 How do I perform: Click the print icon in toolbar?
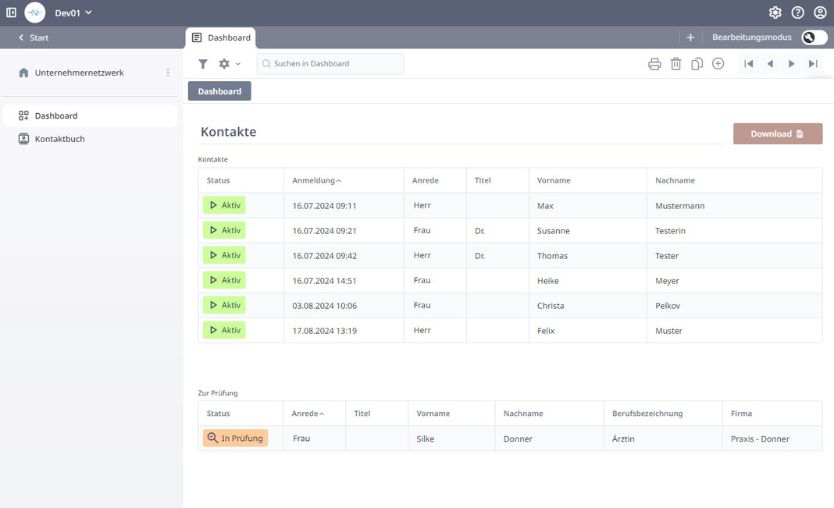click(655, 64)
